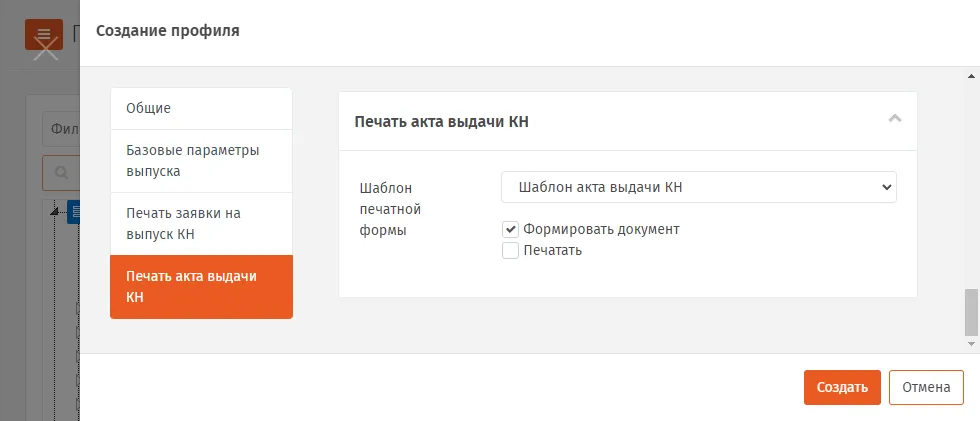This screenshot has width=980, height=421.
Task: Cancel with the Отмена button
Action: [926, 387]
